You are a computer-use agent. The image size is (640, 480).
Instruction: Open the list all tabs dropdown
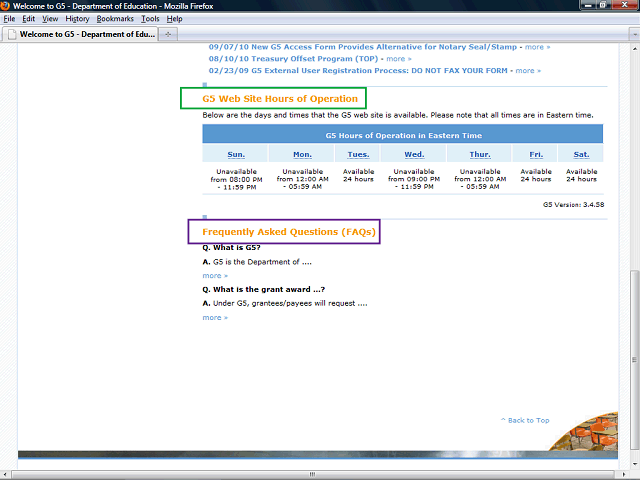[635, 35]
